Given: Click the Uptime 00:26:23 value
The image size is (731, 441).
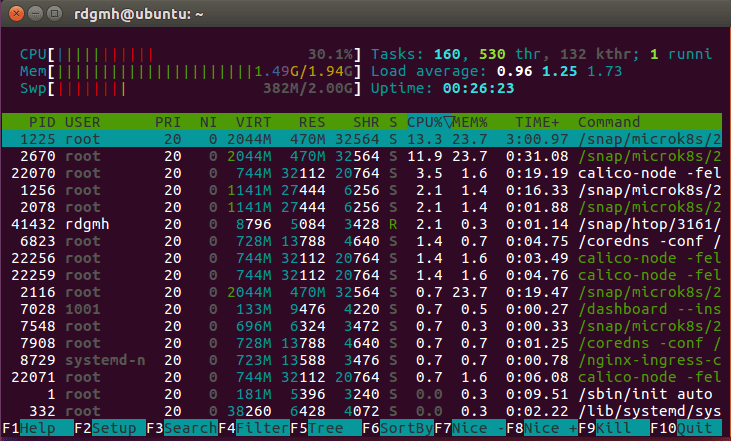Looking at the screenshot, I should coord(478,89).
